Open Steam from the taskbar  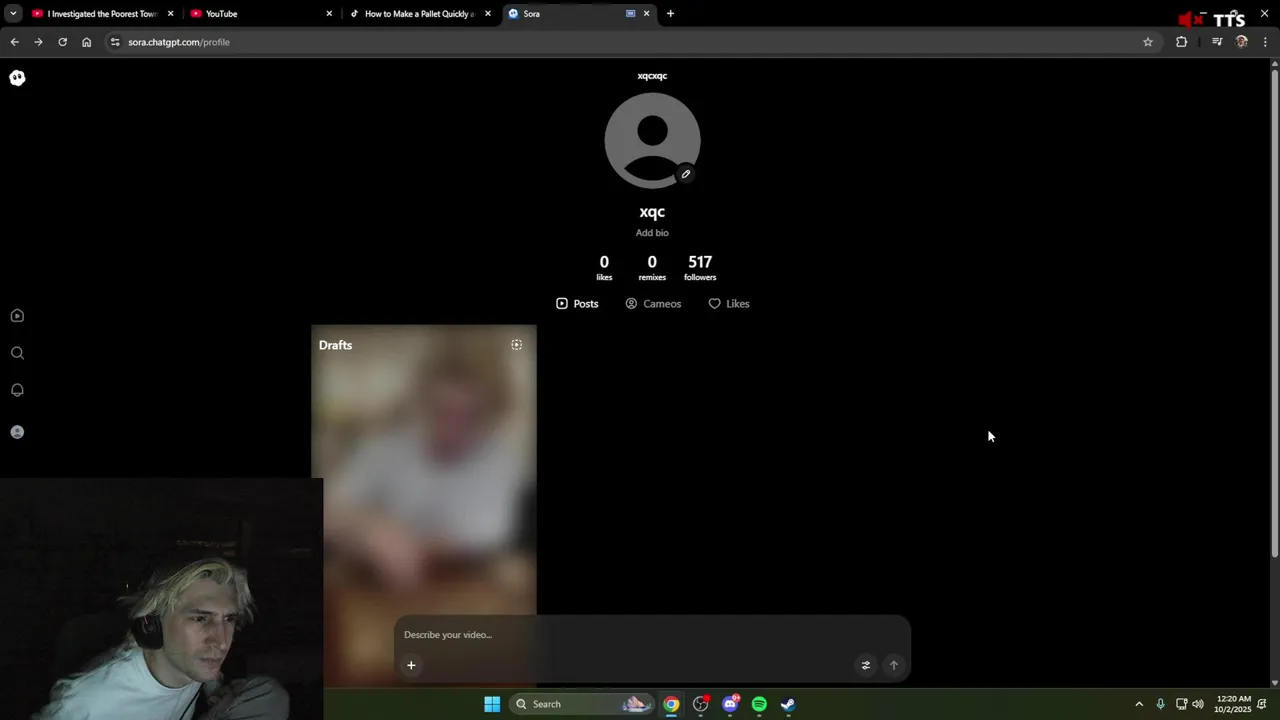[x=788, y=704]
